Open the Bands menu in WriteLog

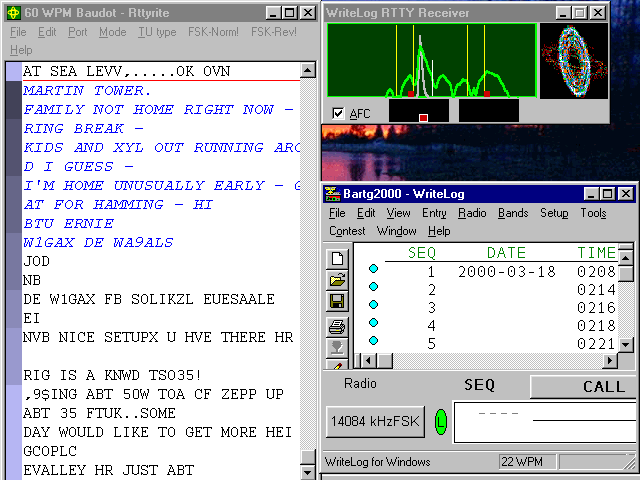point(513,213)
